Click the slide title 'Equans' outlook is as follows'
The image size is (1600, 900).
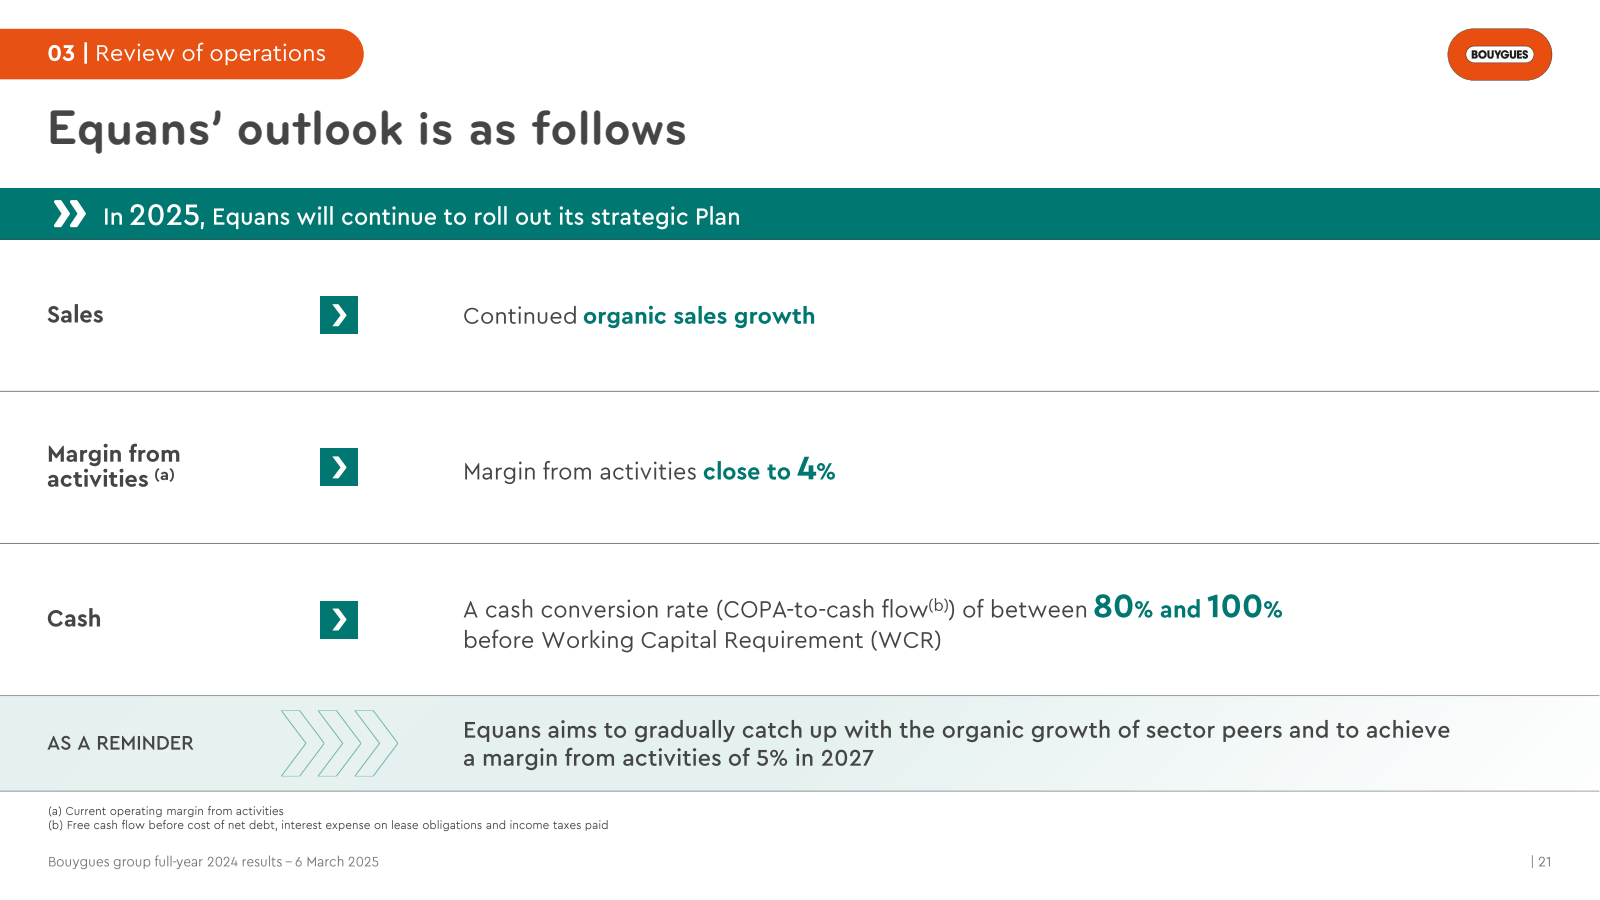click(367, 130)
